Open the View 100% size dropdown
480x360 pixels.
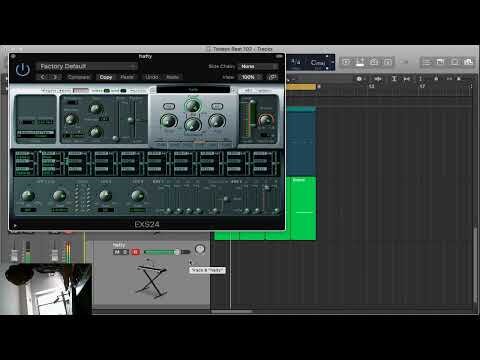250,77
